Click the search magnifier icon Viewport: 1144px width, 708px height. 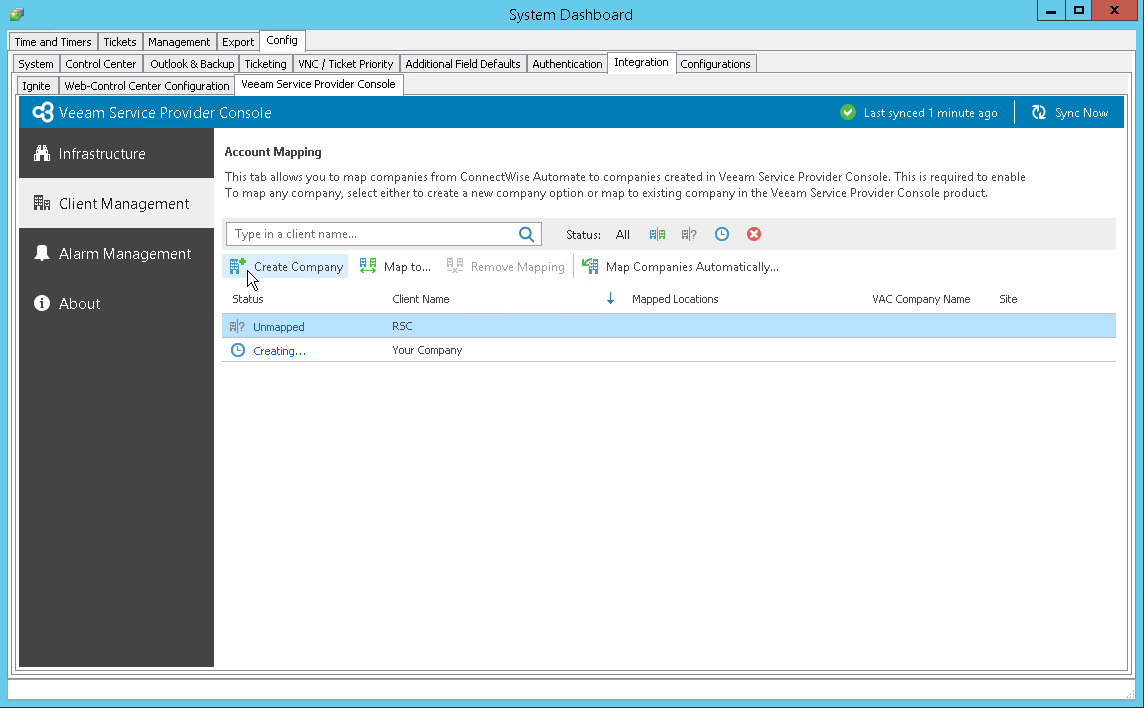(526, 234)
